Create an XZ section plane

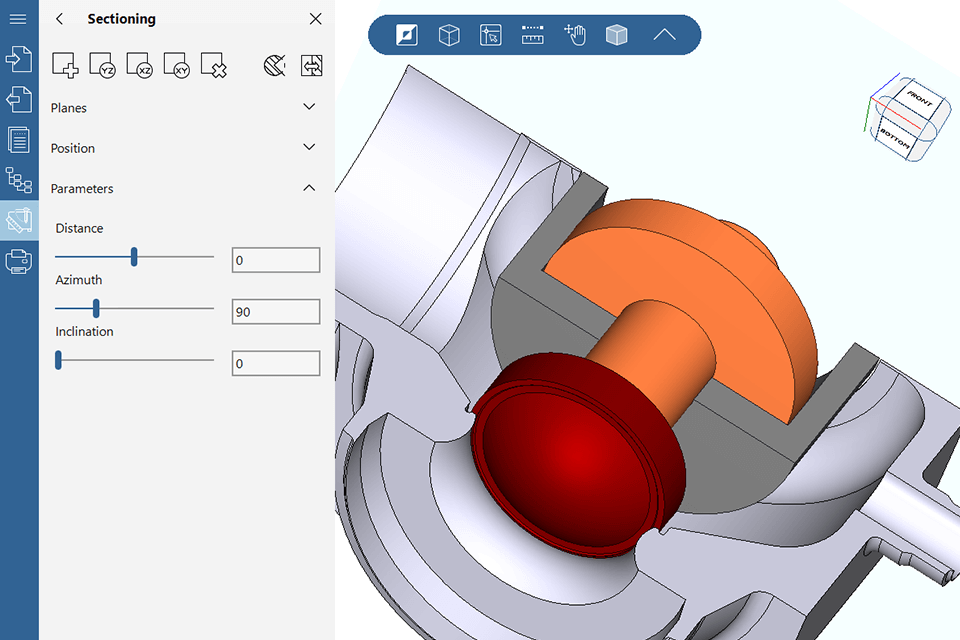pyautogui.click(x=139, y=66)
